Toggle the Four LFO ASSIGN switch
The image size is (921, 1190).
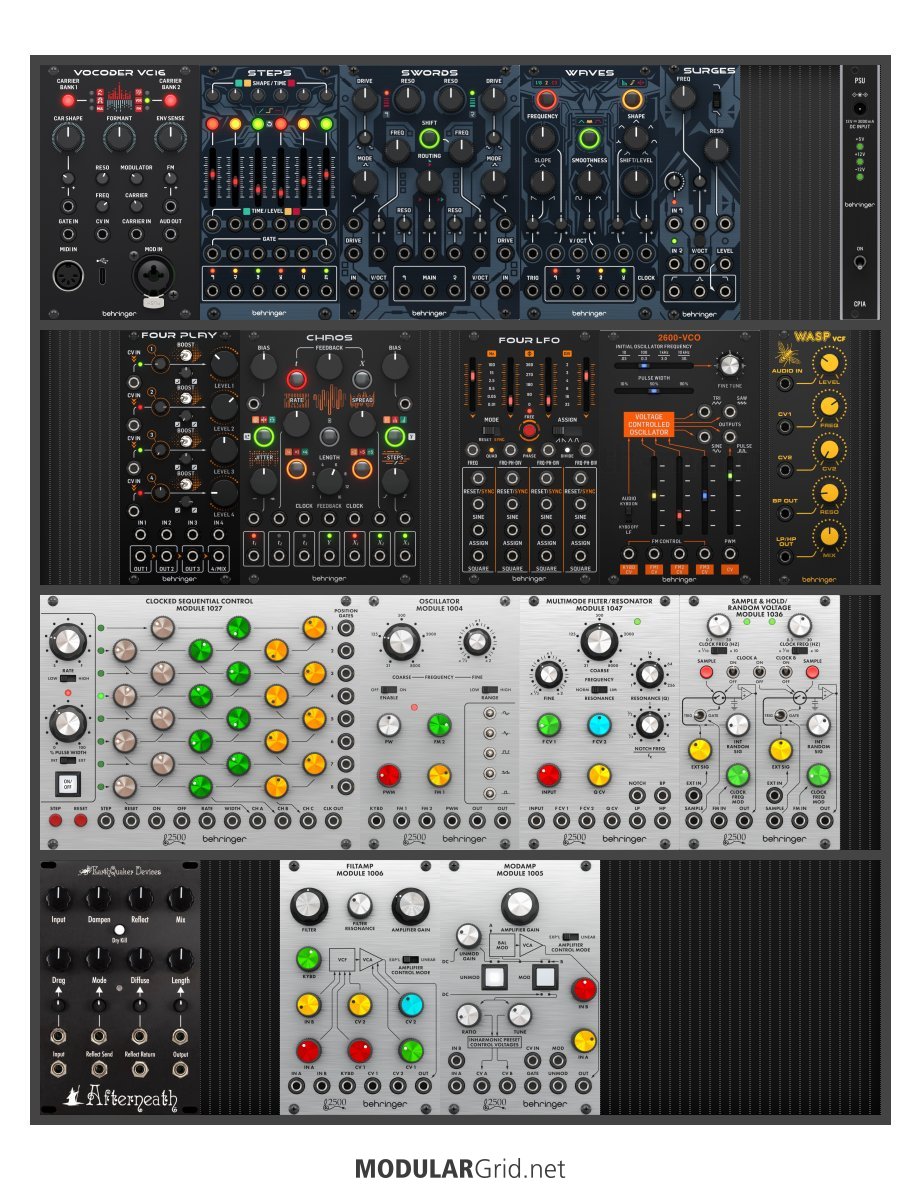pos(567,431)
